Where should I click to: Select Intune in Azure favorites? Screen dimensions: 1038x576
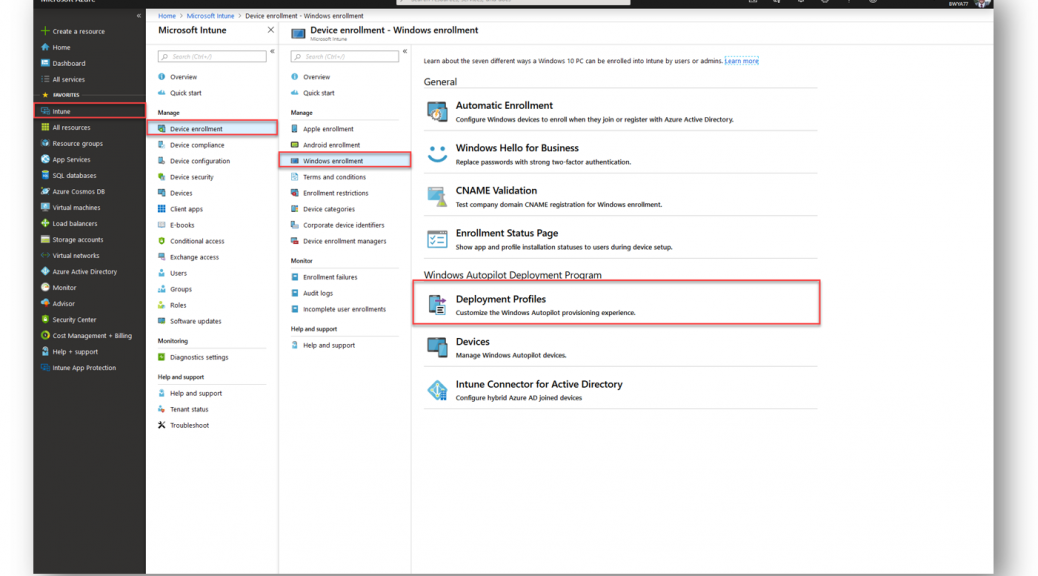pyautogui.click(x=90, y=111)
